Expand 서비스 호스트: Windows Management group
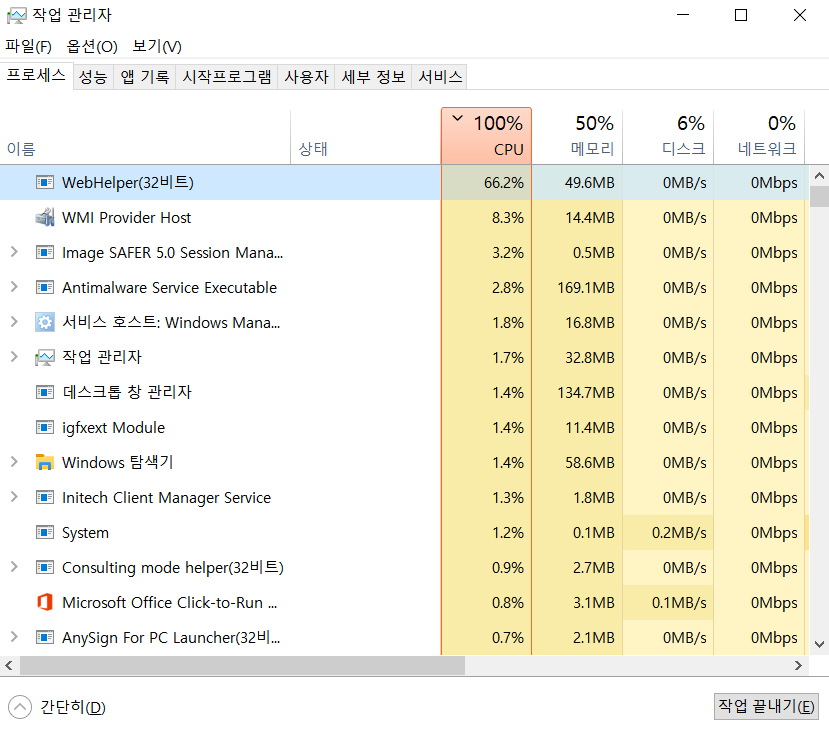This screenshot has height=736, width=829. pos(14,322)
